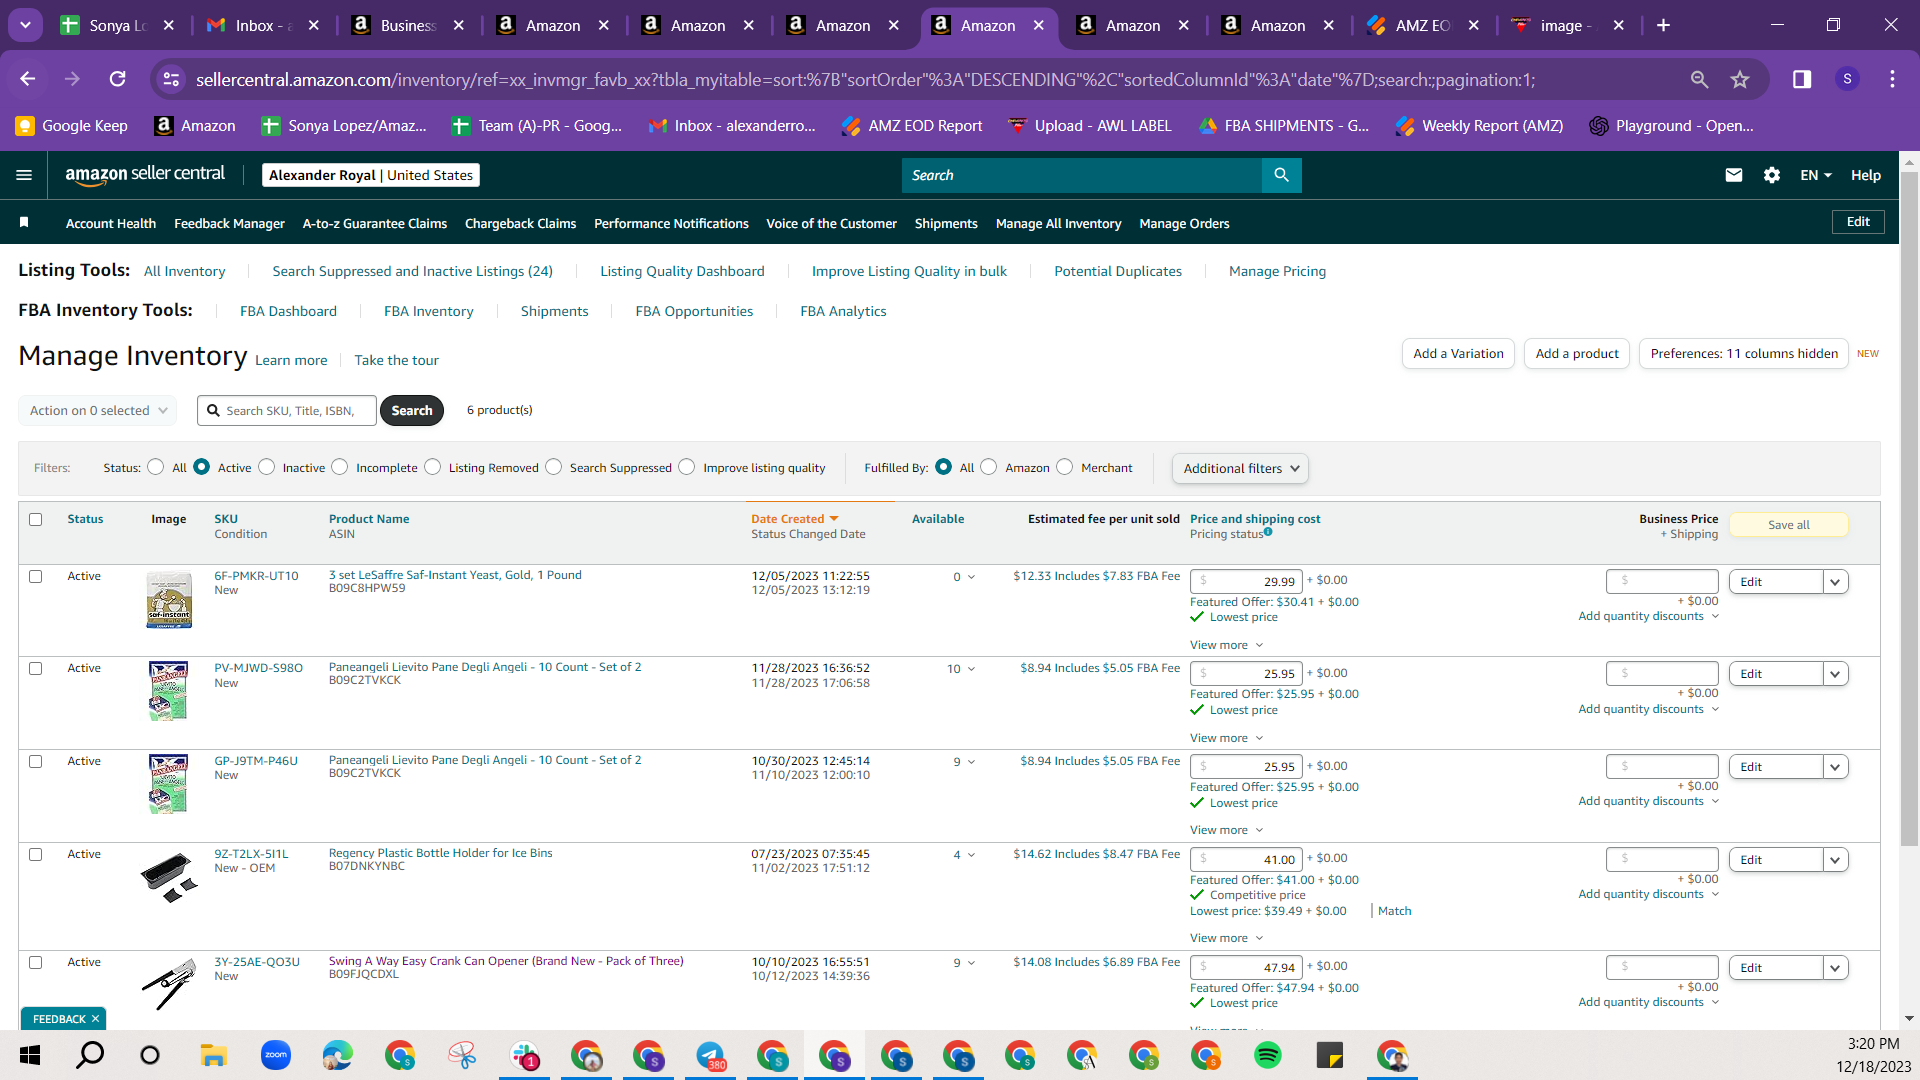Expand Add quantity discounts for Regency bottle holder
Screen dimensions: 1920x1080
tap(1648, 894)
